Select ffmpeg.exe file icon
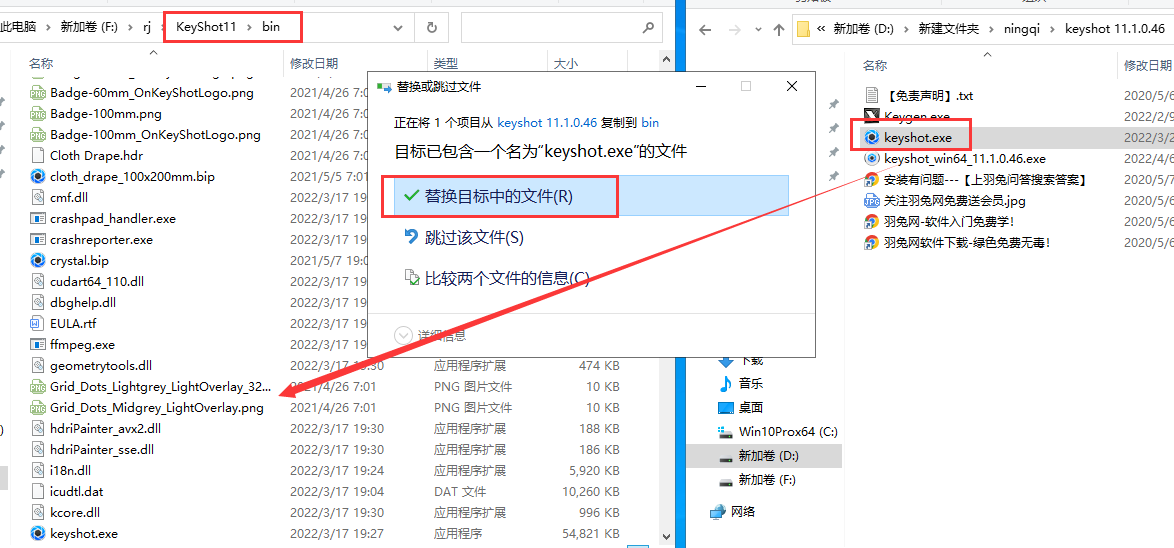The height and width of the screenshot is (548, 1174). (37, 345)
